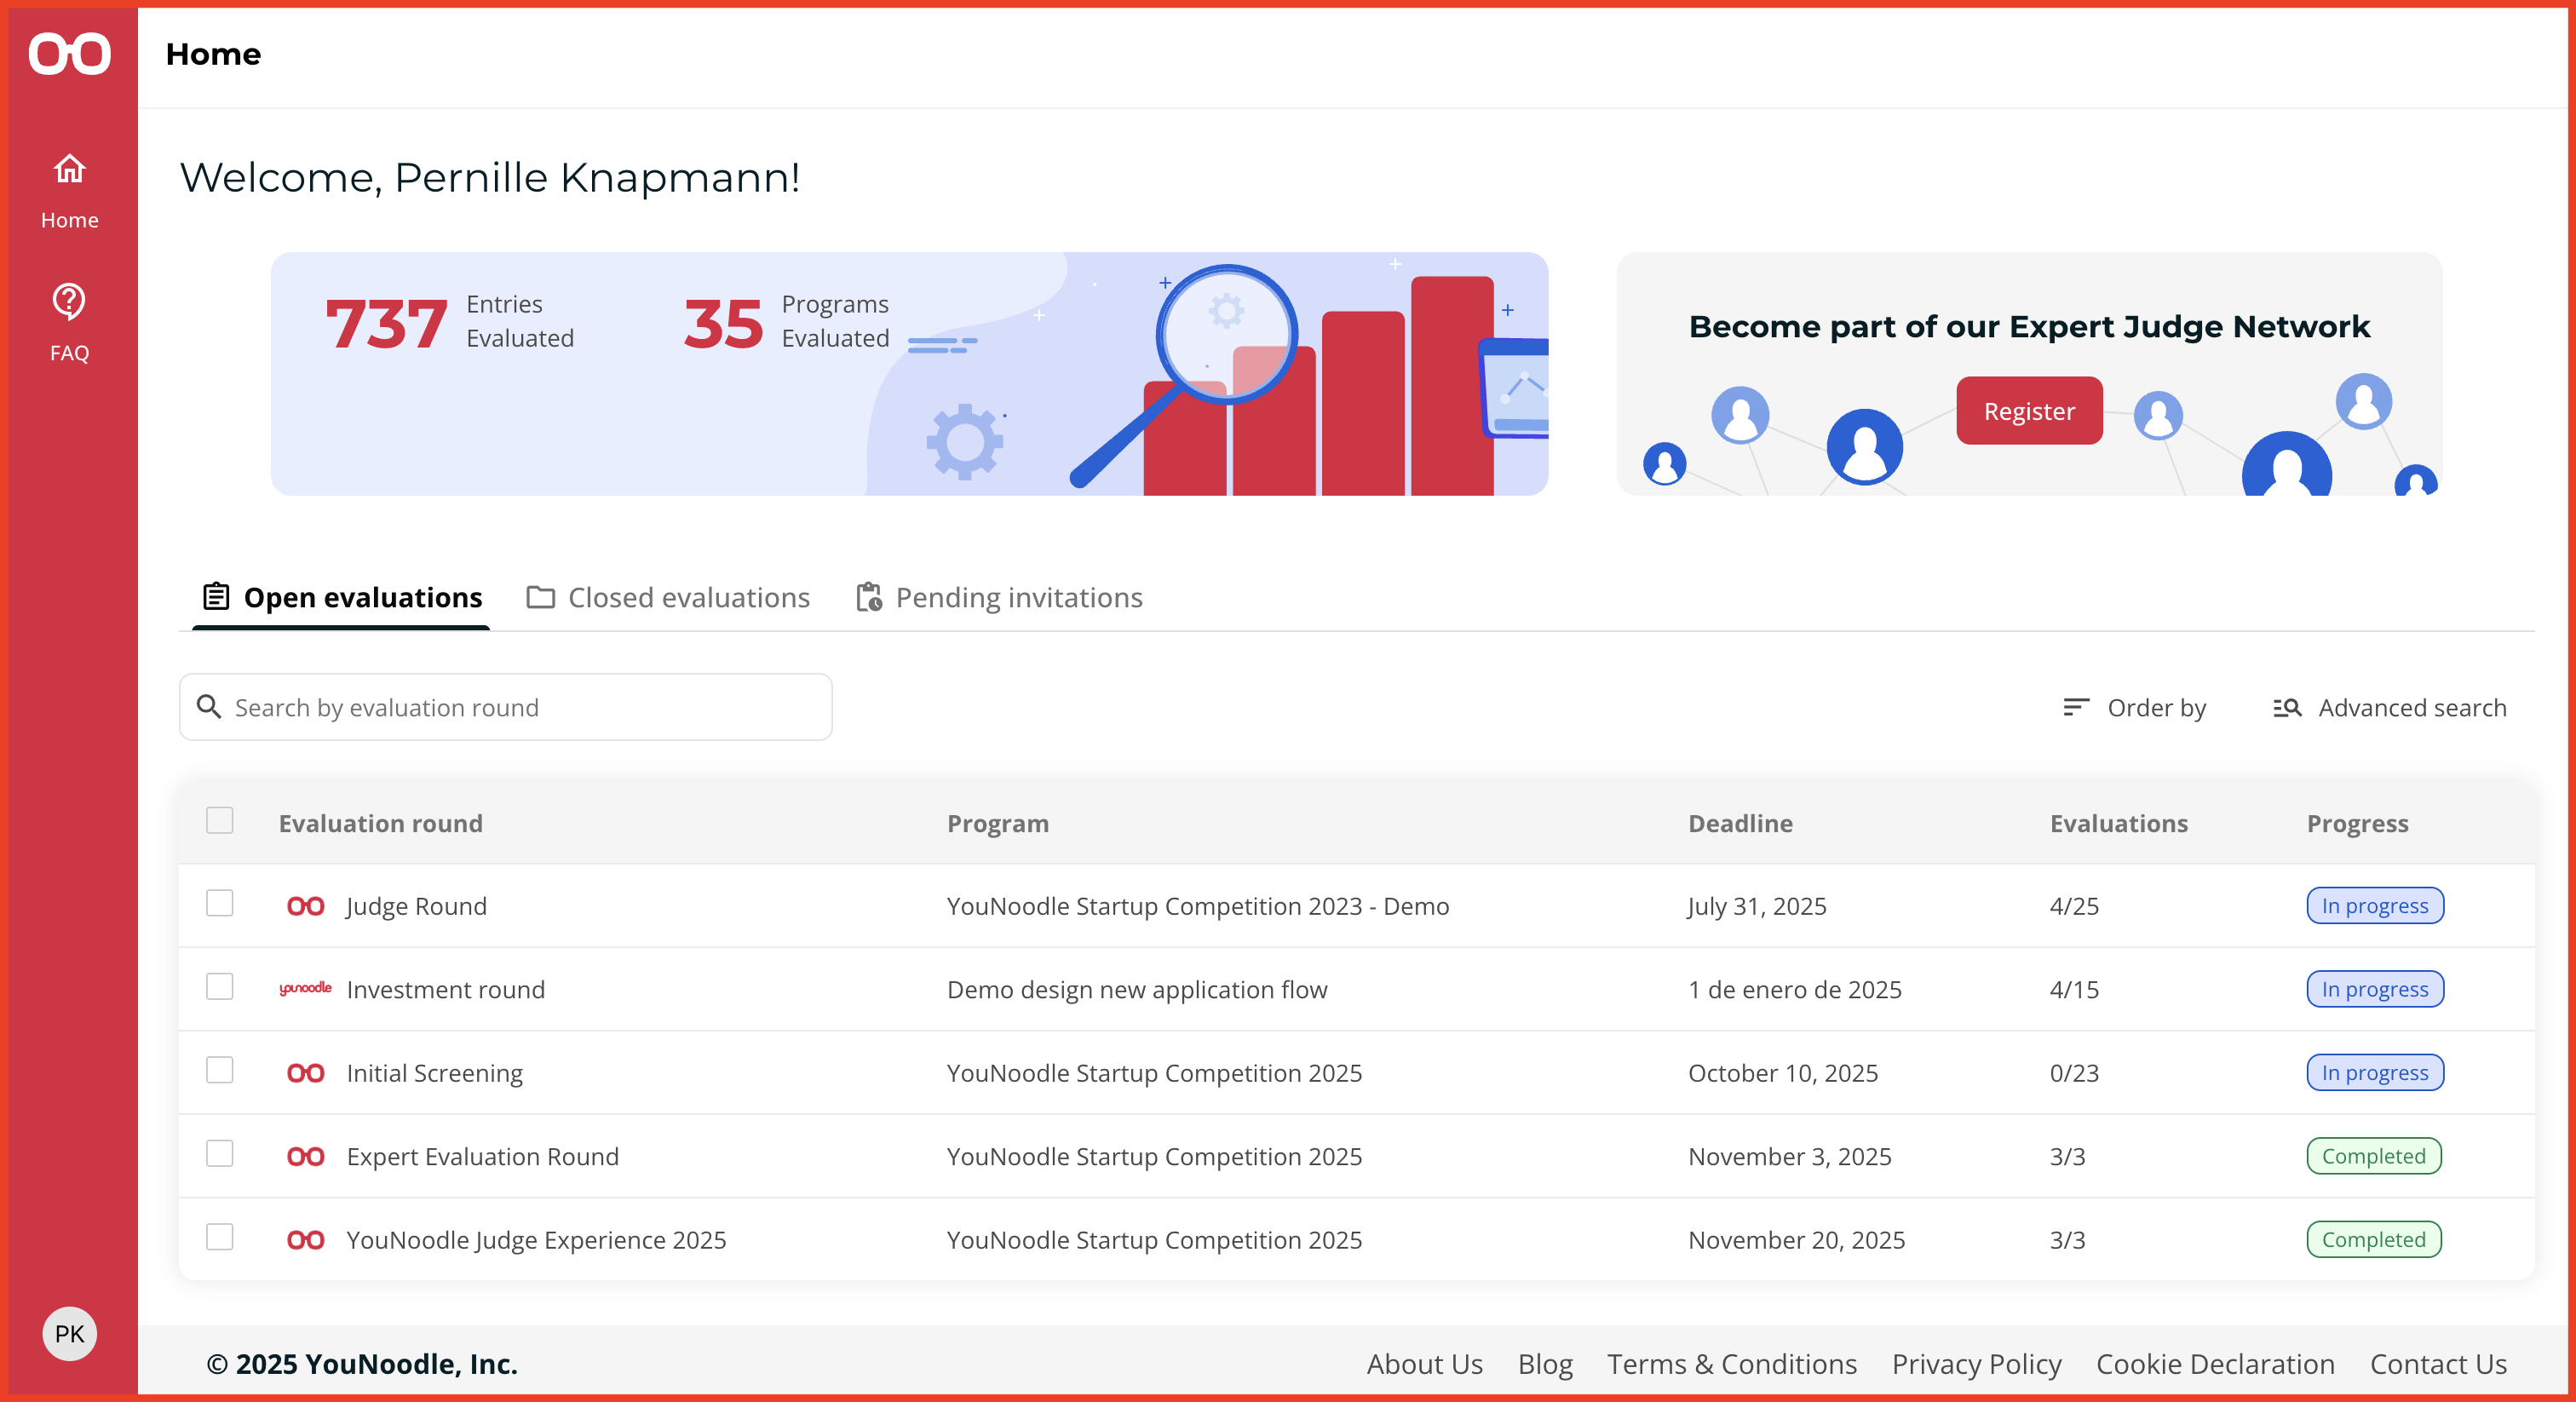The width and height of the screenshot is (2576, 1402).
Task: Tick the Initial Screening row checkbox
Action: pyautogui.click(x=219, y=1071)
